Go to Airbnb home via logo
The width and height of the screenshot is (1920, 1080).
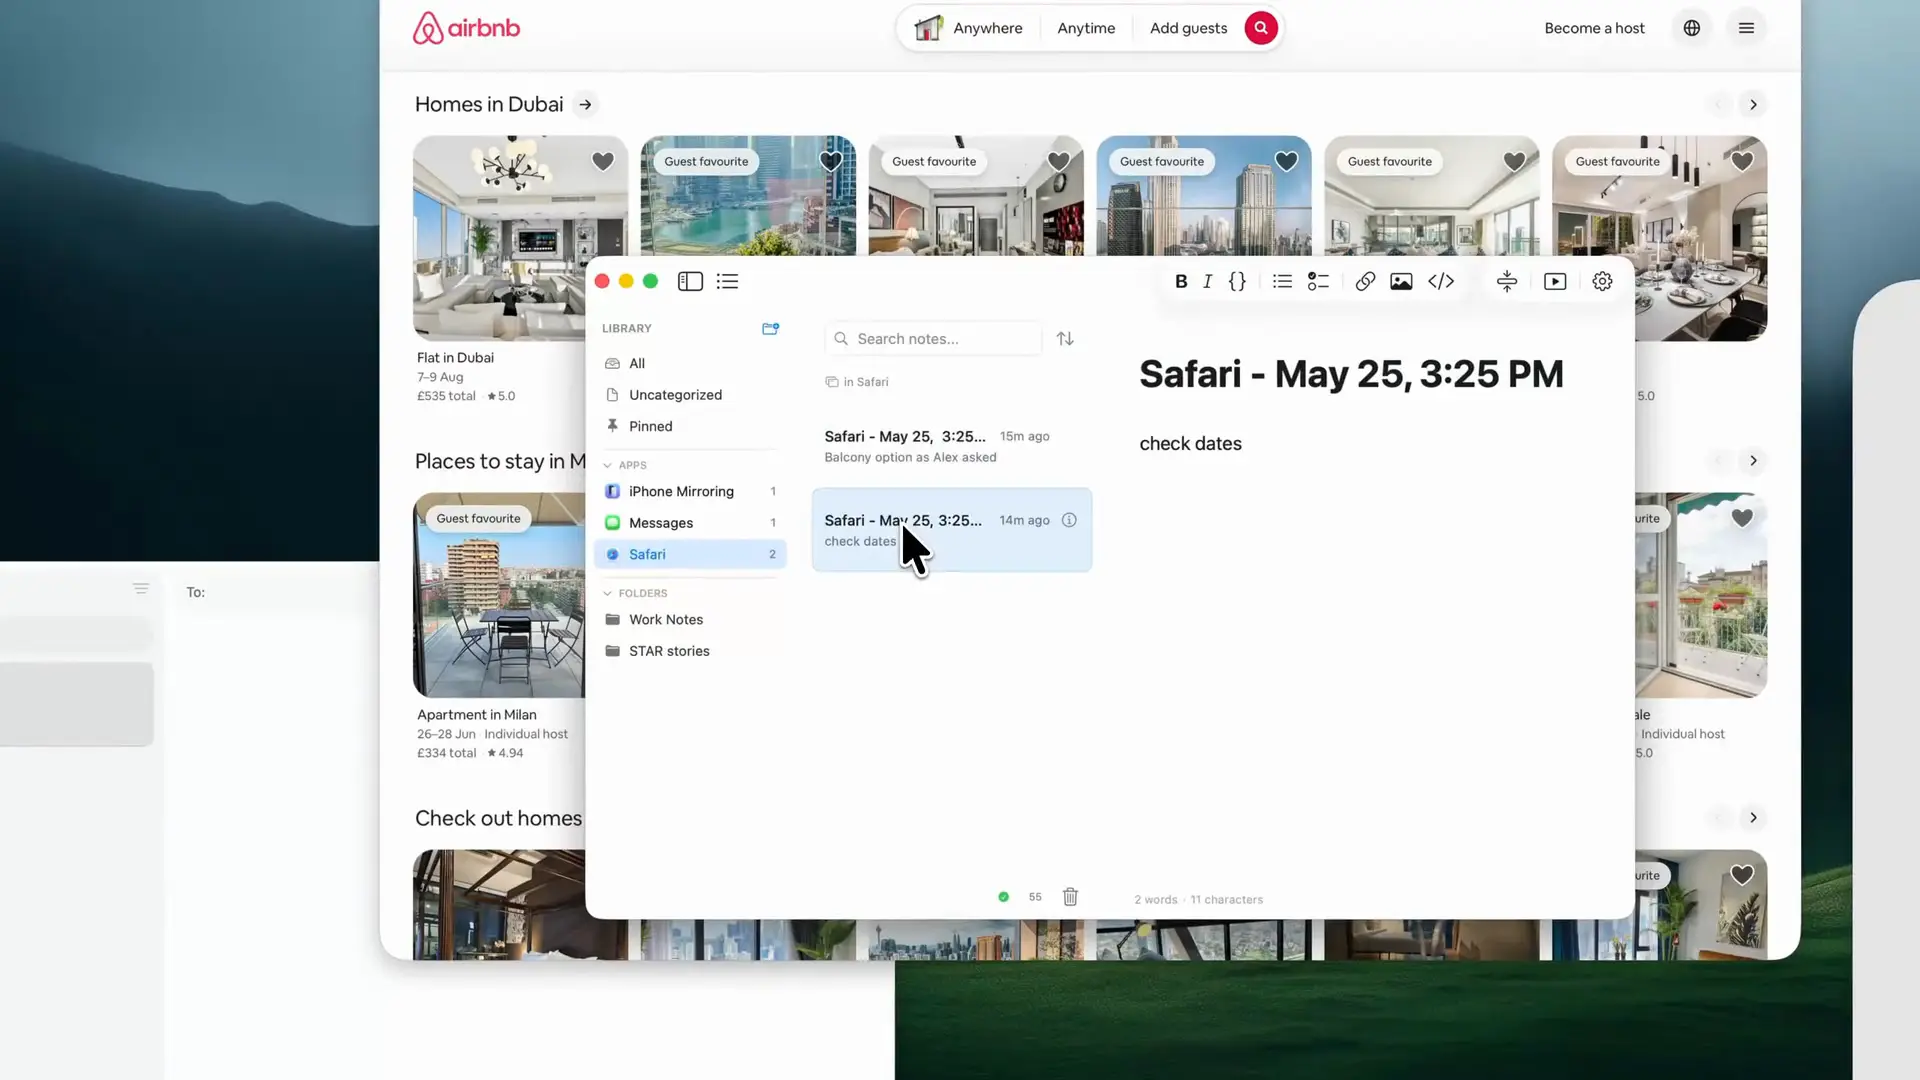pos(466,28)
